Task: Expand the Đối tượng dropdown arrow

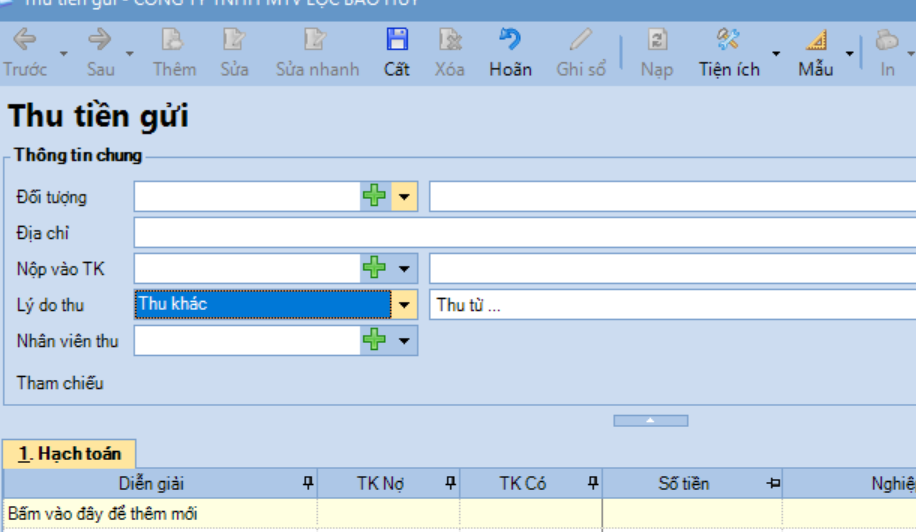Action: click(x=404, y=197)
